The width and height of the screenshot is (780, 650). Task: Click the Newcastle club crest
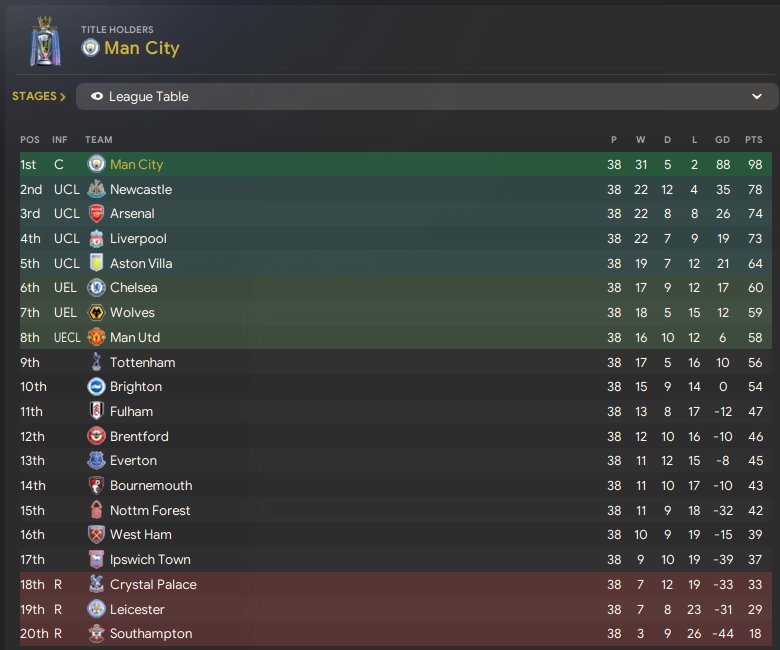[96, 189]
